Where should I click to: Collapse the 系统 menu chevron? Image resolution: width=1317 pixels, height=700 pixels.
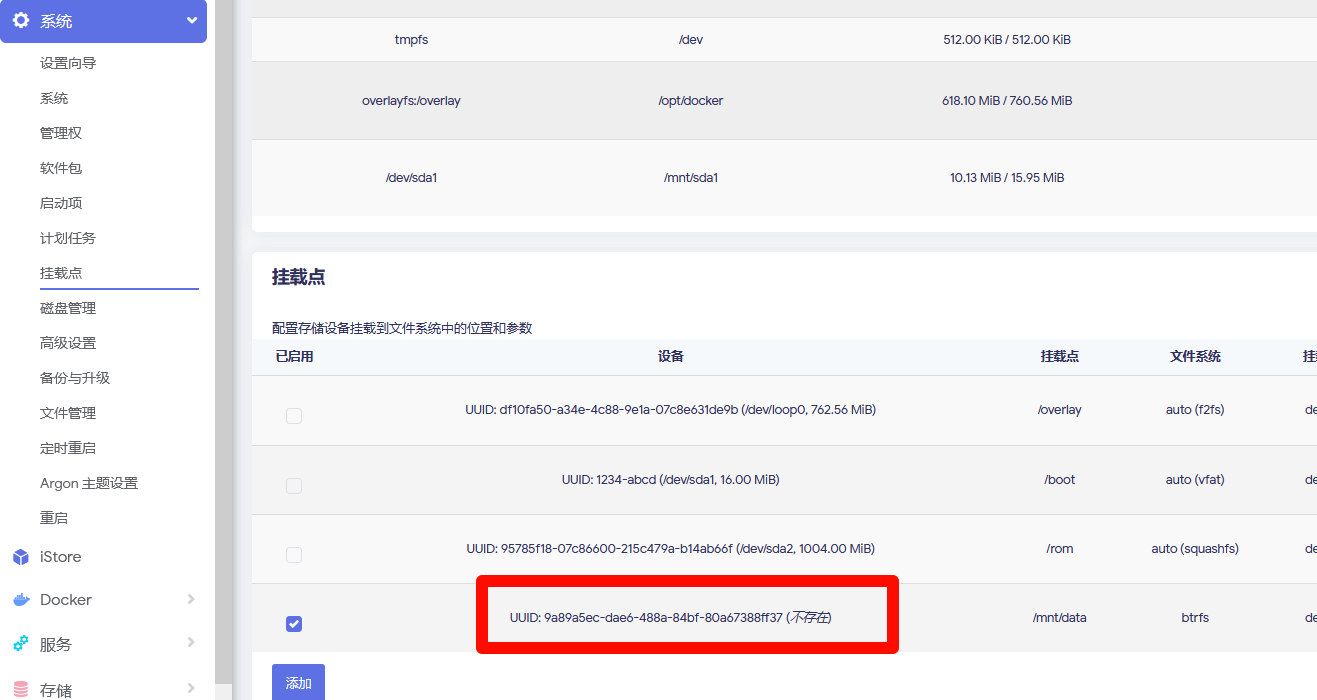pos(192,20)
